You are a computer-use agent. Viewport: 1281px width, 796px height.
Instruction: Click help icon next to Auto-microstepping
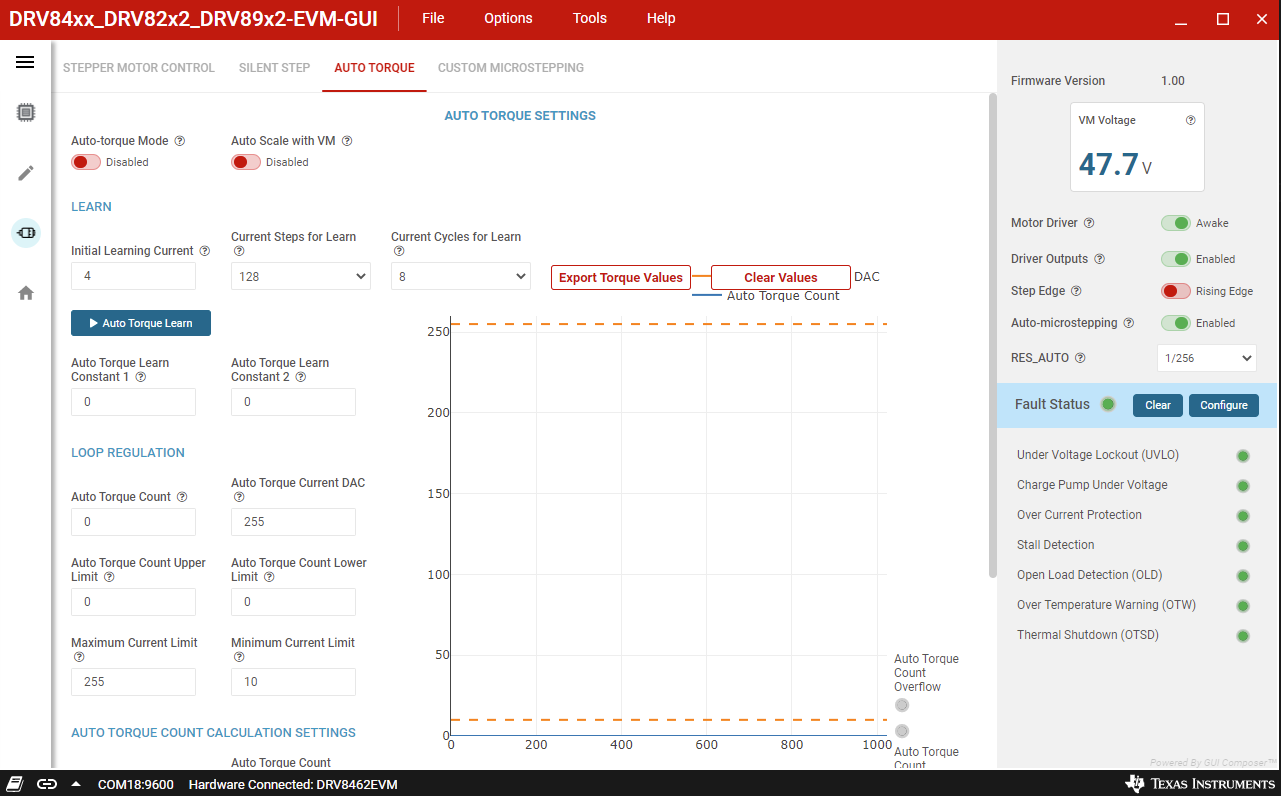1128,323
